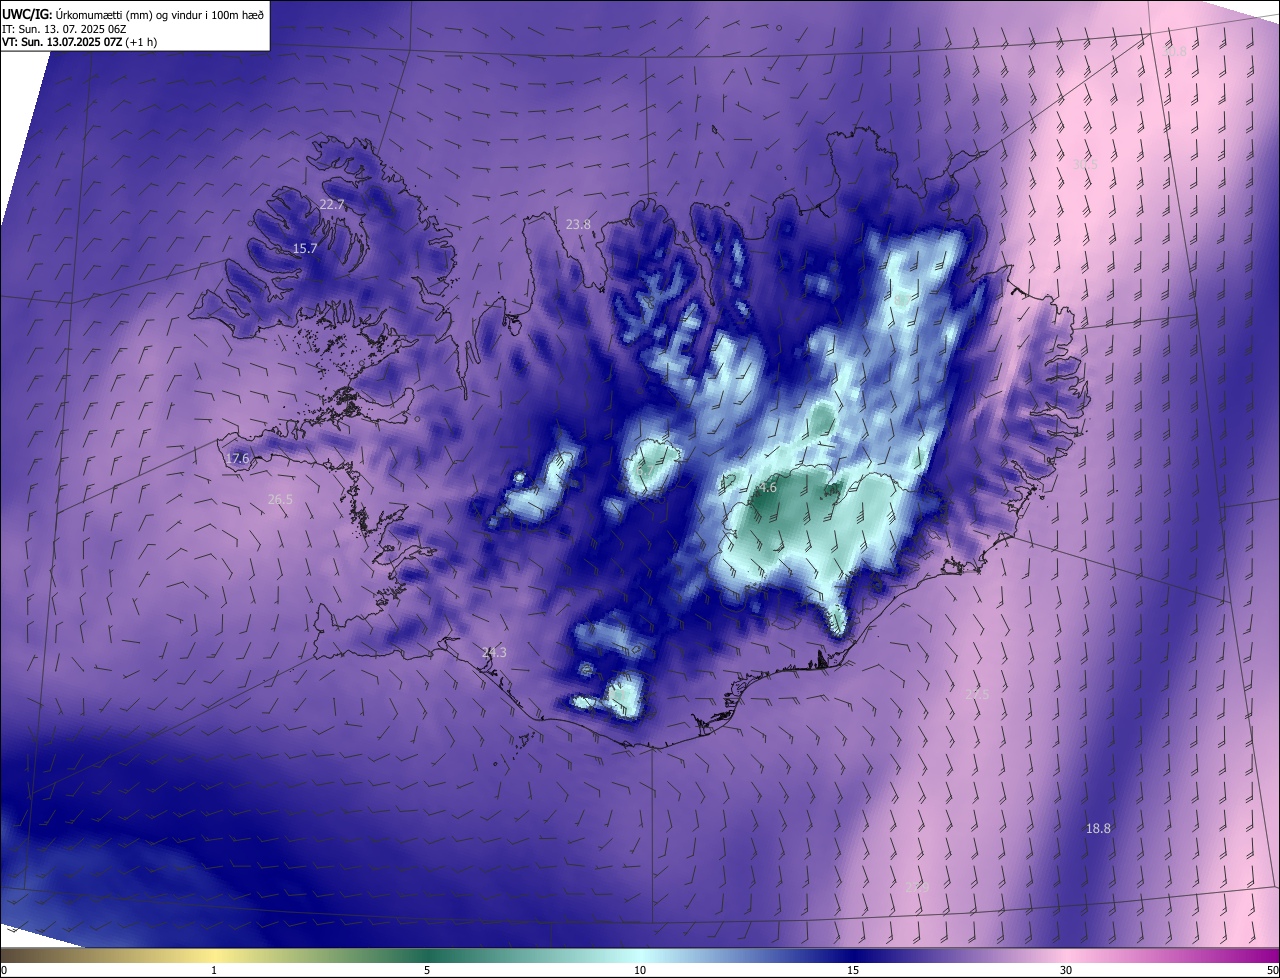Click the color scale tick labeled 50
The width and height of the screenshot is (1280, 978).
pyautogui.click(x=1272, y=970)
